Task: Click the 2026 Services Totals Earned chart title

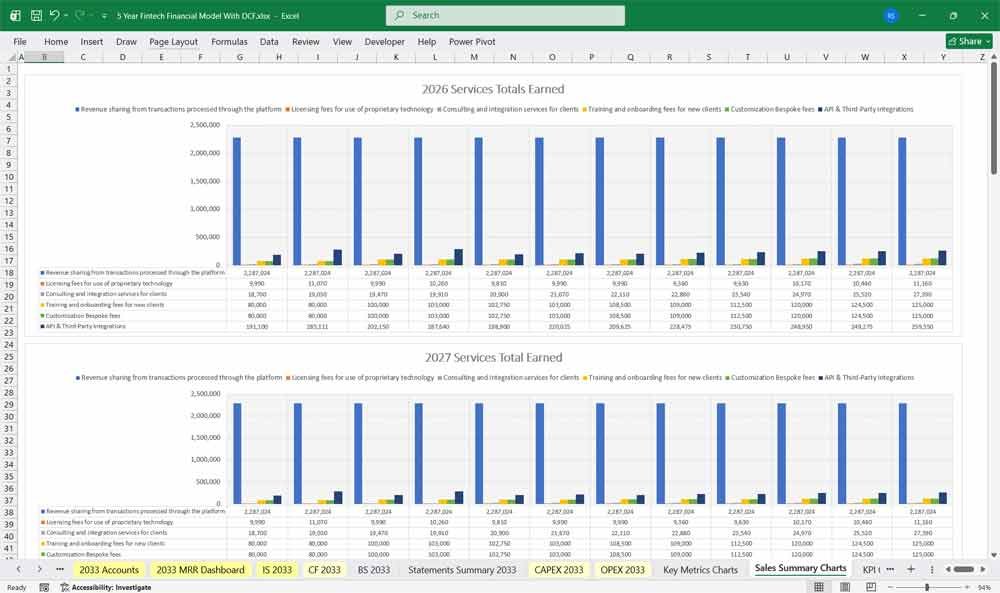Action: tap(493, 89)
